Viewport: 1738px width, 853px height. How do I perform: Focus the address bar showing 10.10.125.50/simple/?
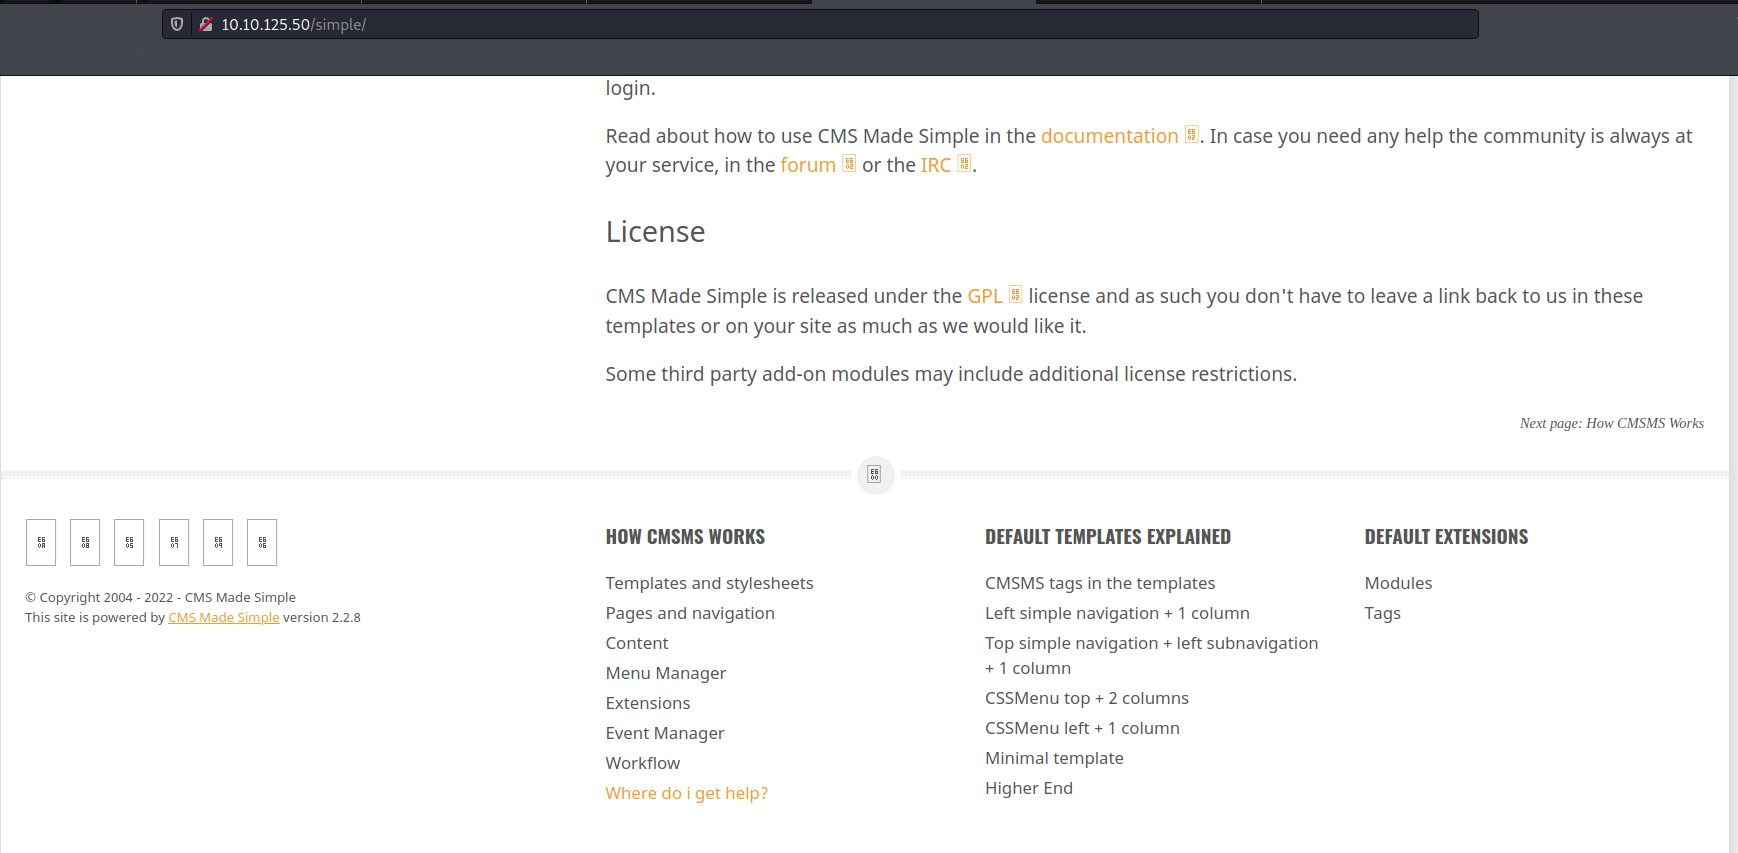point(820,24)
